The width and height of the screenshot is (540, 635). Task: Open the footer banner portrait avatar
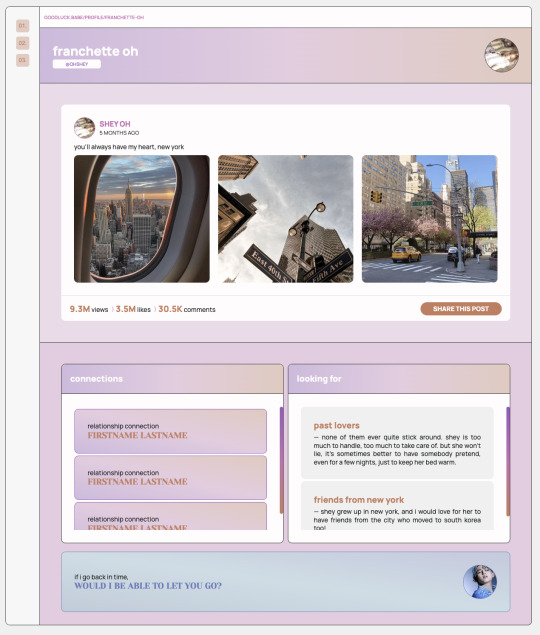[480, 582]
